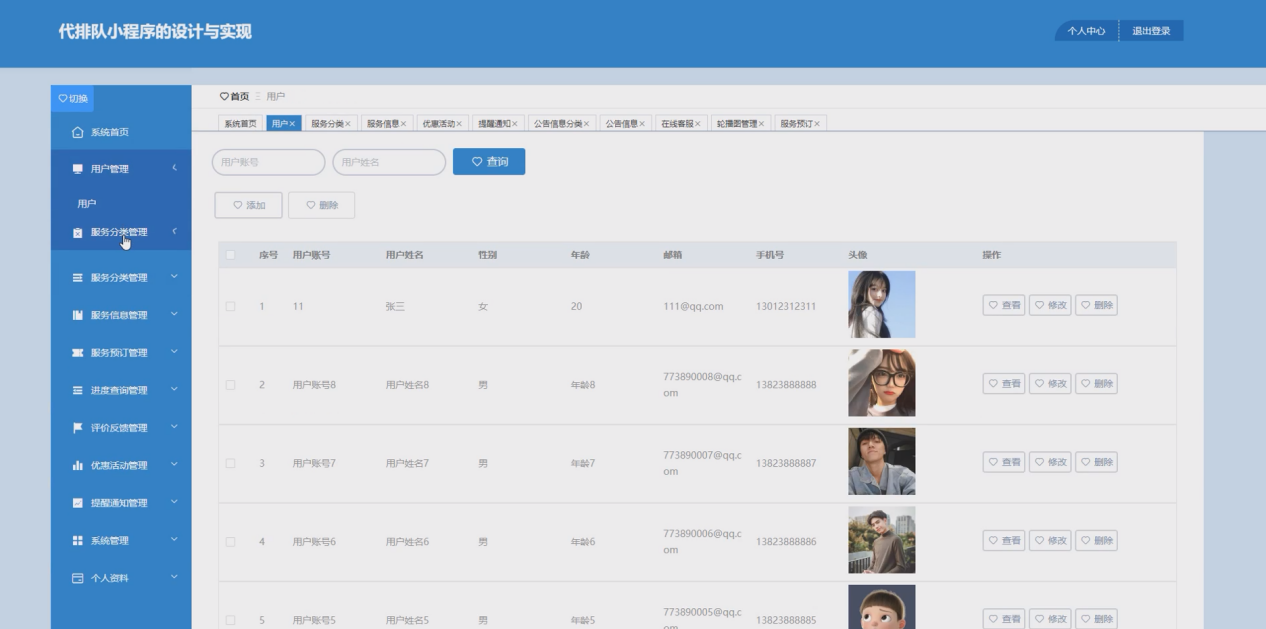Click the monitor icon next to 用户管理
The height and width of the screenshot is (629, 1266).
77,169
